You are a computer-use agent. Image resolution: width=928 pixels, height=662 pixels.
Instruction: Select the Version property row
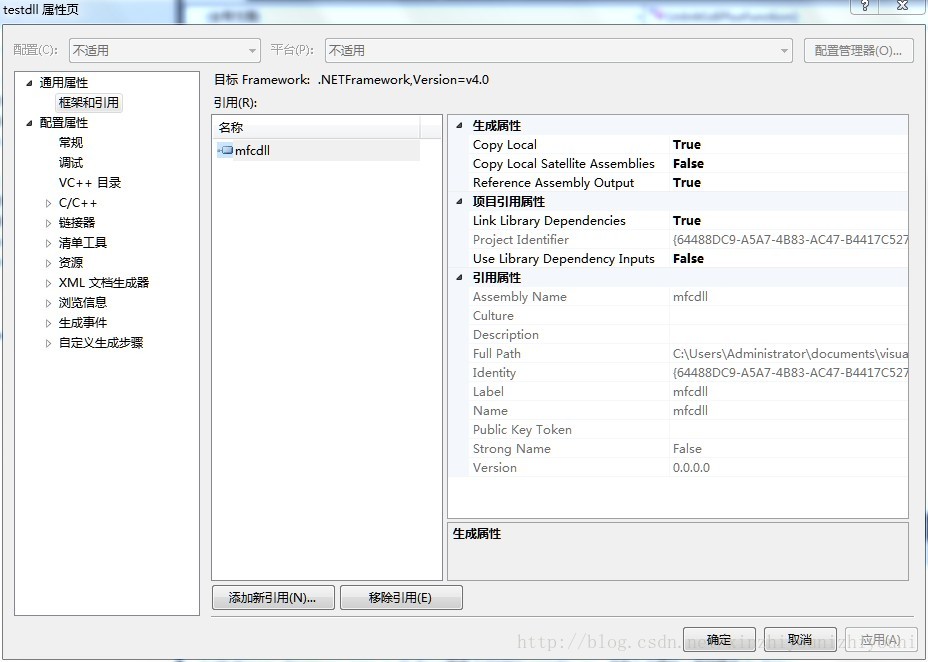[688, 467]
